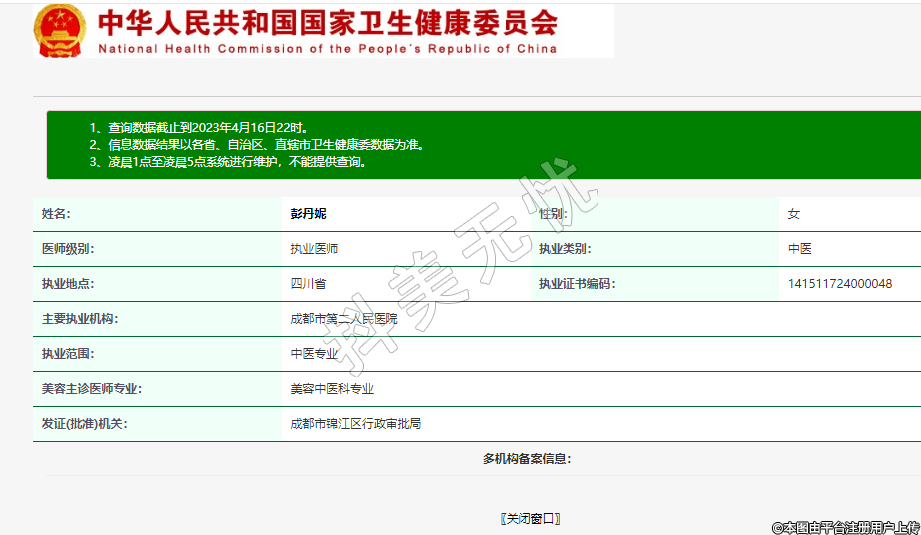Screen dimensions: 921x535
Task: Click the 性别 value 女
Action: pos(793,214)
